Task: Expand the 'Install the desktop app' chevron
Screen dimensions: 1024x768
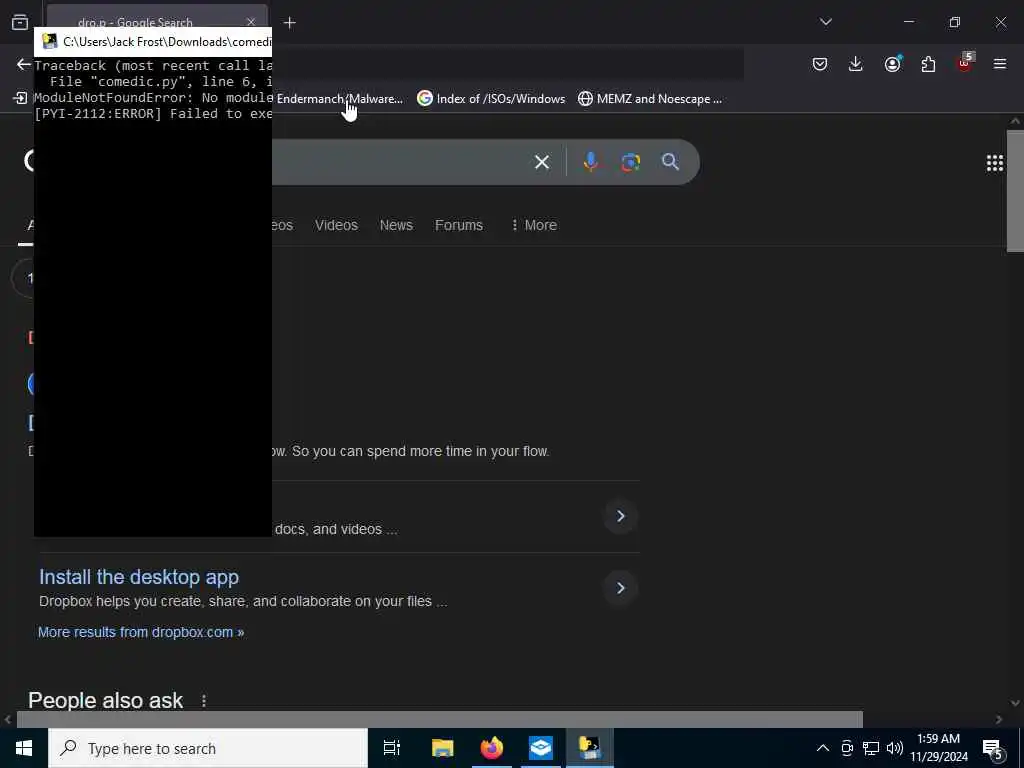Action: click(620, 588)
